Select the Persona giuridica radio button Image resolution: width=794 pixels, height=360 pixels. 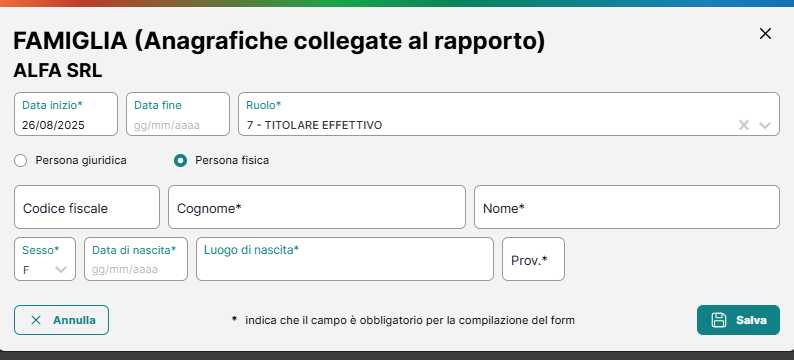pos(21,161)
